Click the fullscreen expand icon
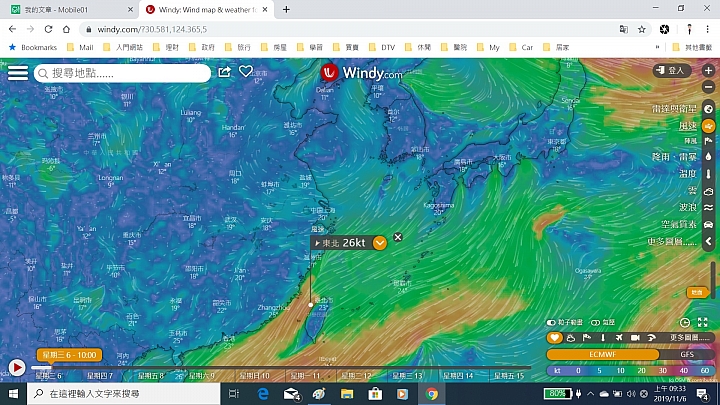The width and height of the screenshot is (720, 405). [x=703, y=322]
